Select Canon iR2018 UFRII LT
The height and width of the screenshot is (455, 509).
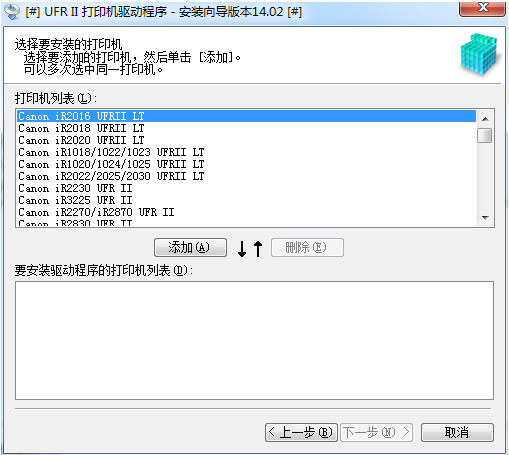click(246, 128)
